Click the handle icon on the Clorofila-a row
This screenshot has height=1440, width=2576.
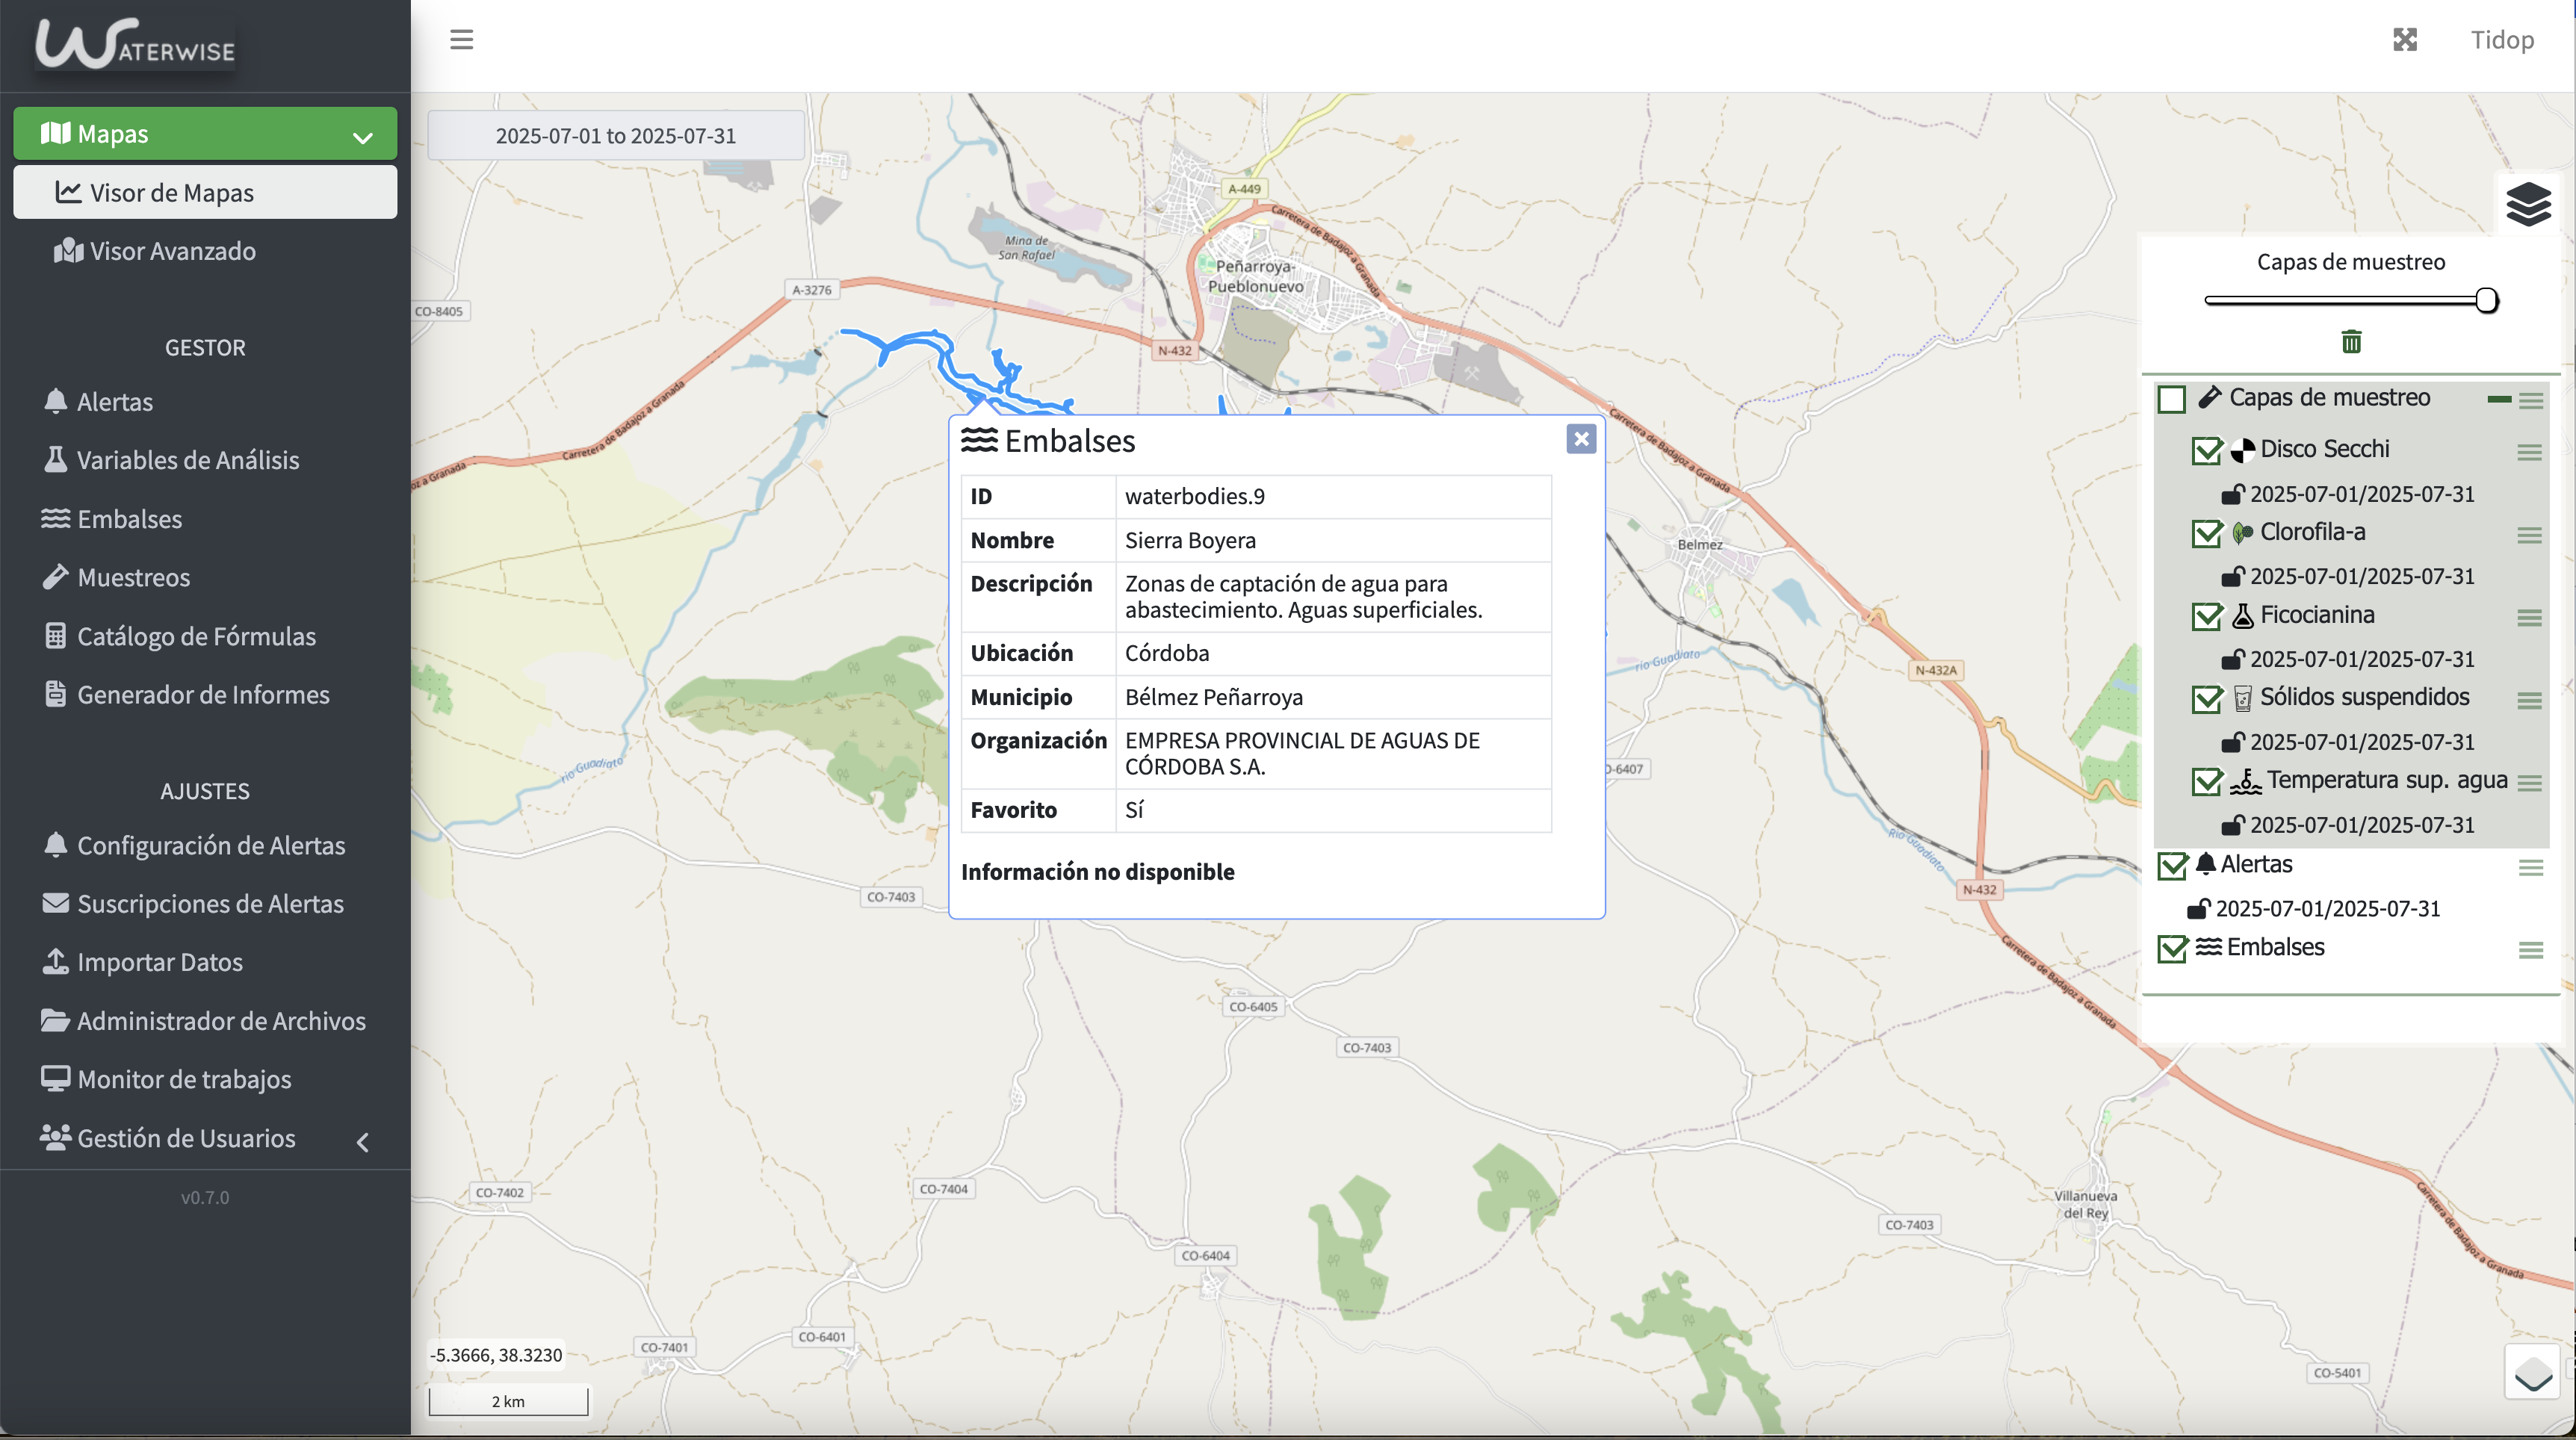tap(2529, 536)
